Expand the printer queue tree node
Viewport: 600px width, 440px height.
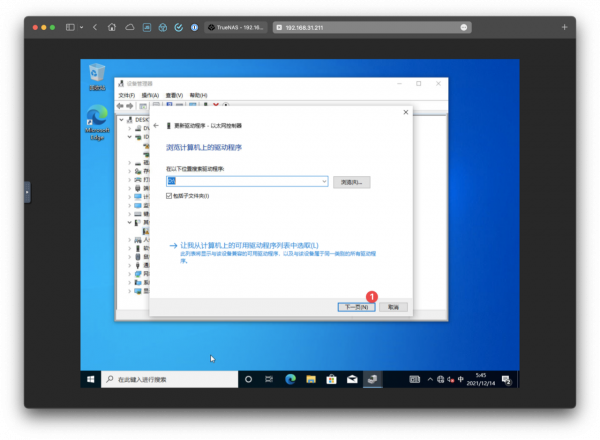coord(130,179)
